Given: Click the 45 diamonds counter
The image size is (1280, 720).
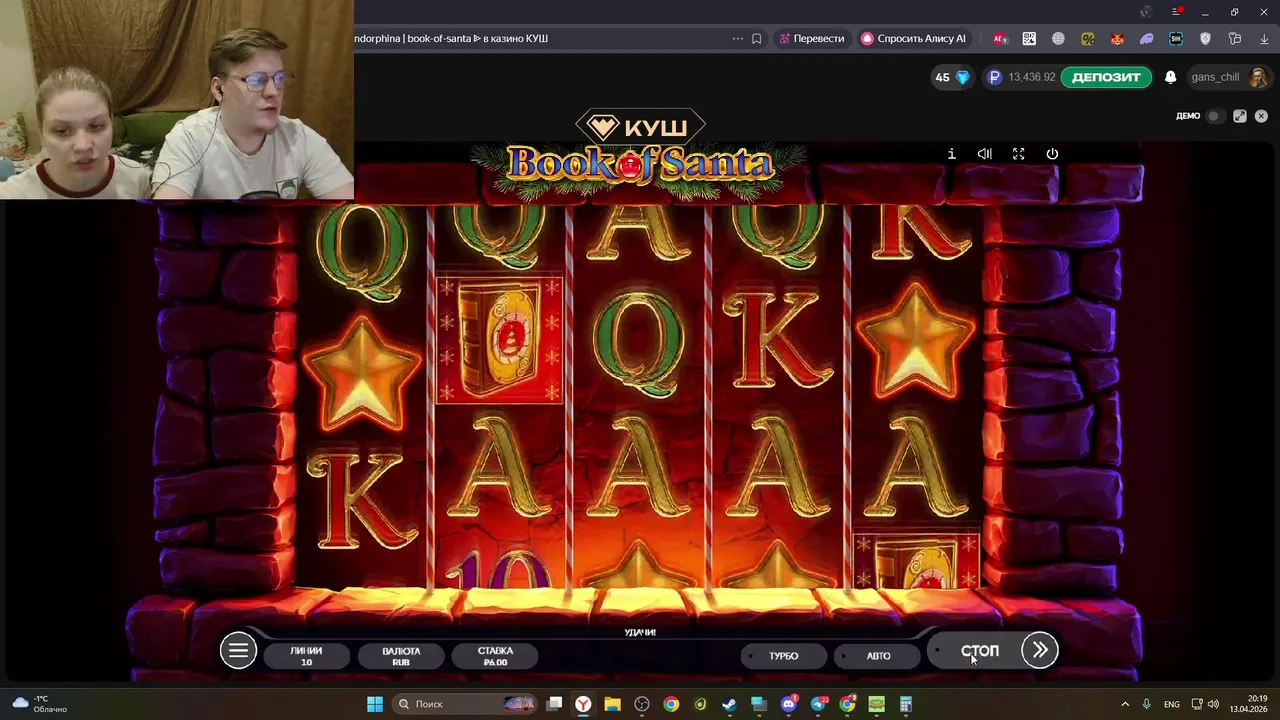Looking at the screenshot, I should click(951, 77).
